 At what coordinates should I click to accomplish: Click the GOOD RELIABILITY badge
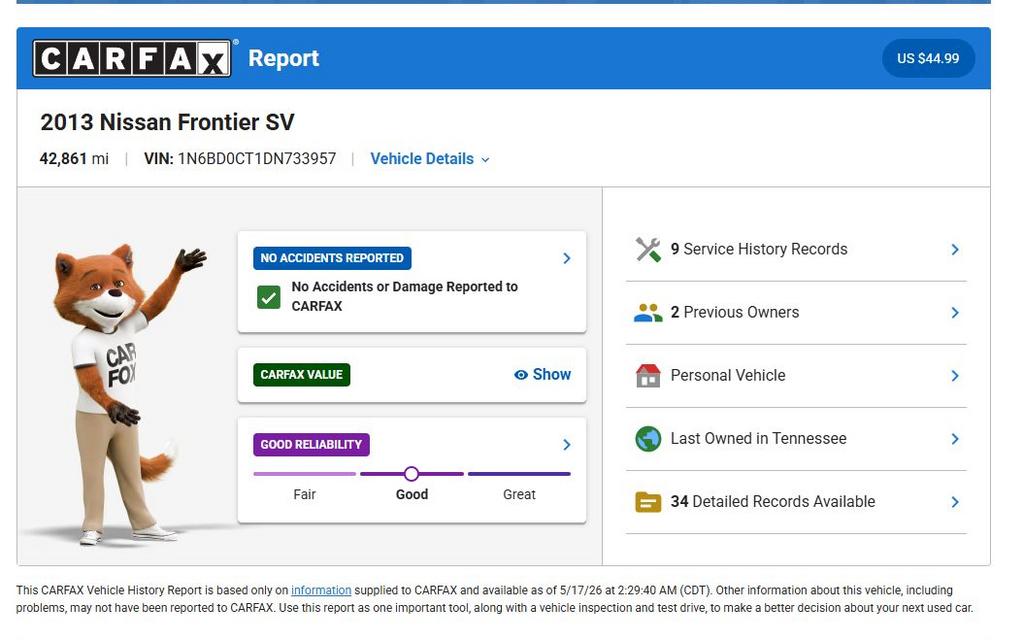pyautogui.click(x=311, y=445)
